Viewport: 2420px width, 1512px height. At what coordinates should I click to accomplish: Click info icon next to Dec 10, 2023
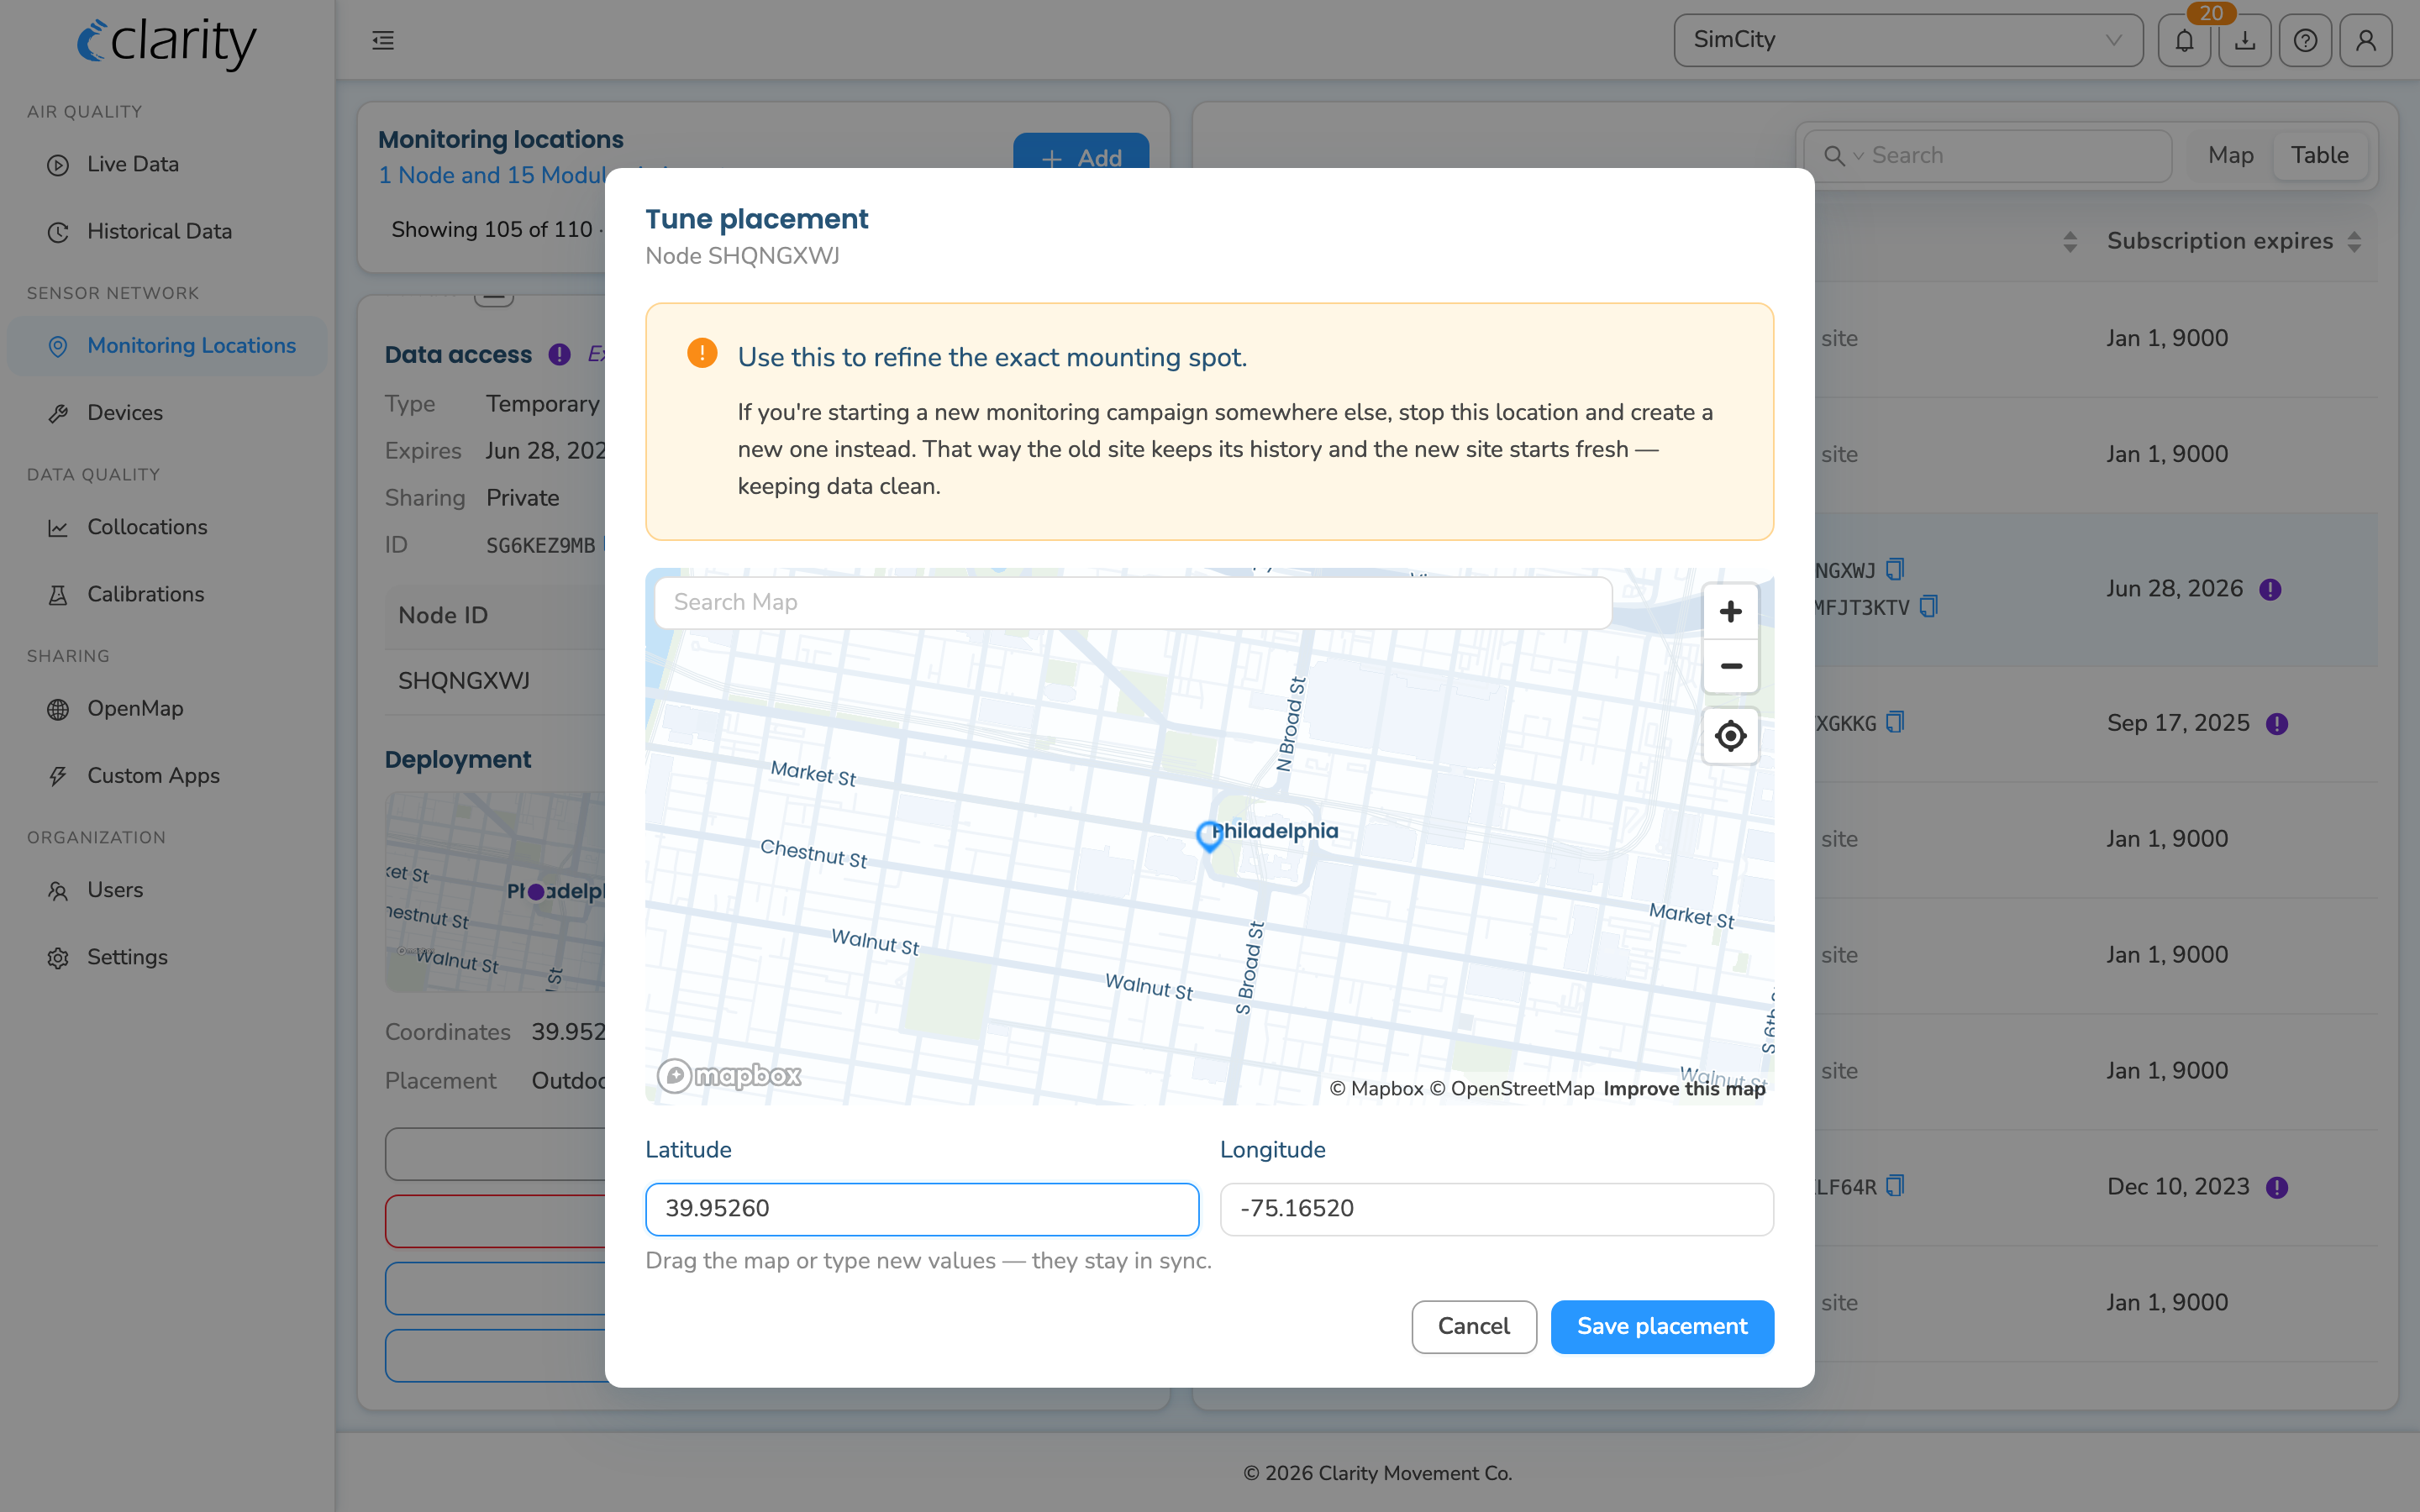pyautogui.click(x=2277, y=1188)
